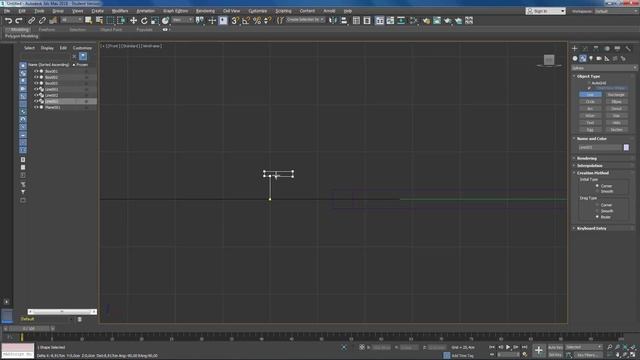The image size is (640, 360).
Task: Select the Select and Link tool
Action: click(31, 20)
